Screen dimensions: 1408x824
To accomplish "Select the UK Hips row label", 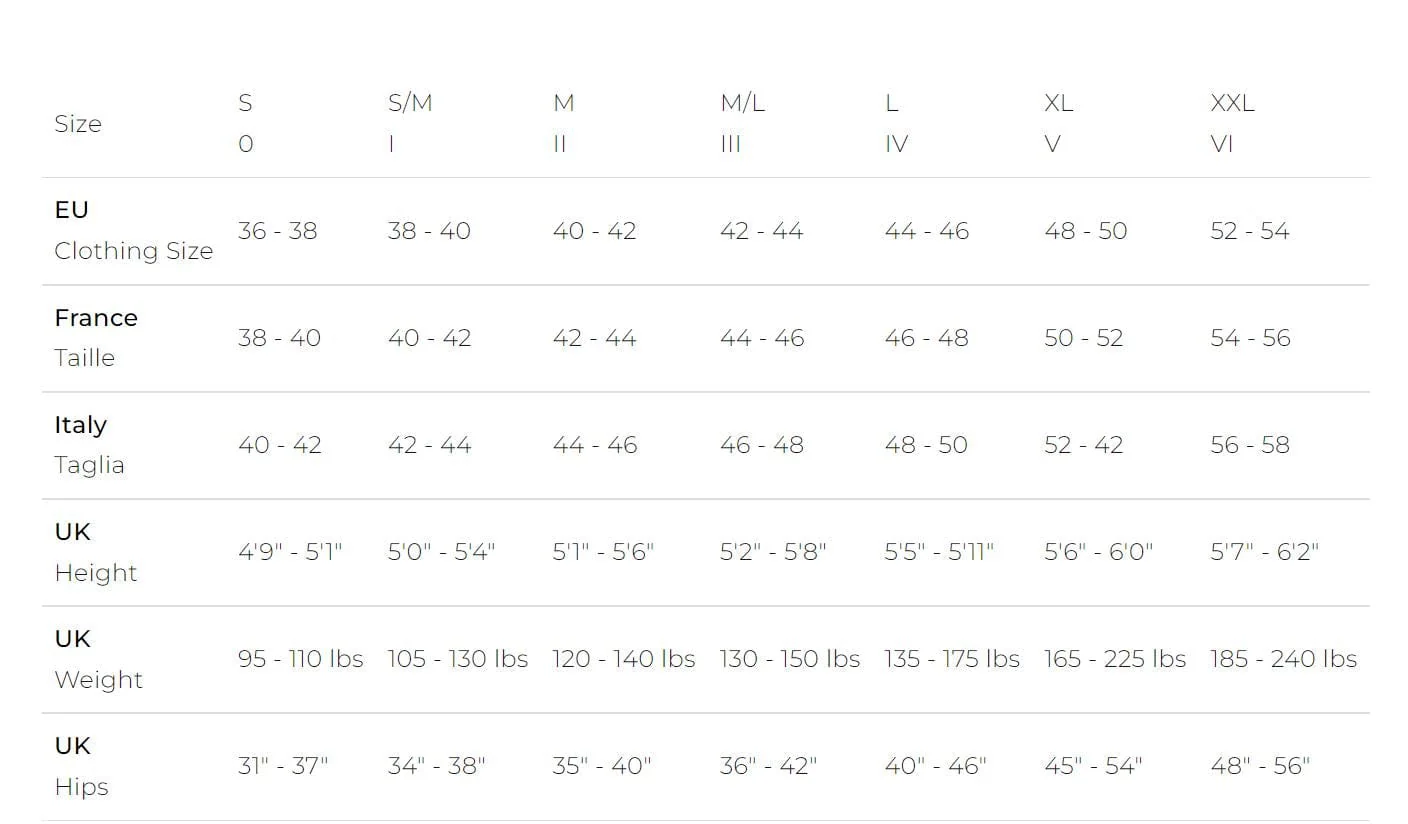I will [81, 766].
